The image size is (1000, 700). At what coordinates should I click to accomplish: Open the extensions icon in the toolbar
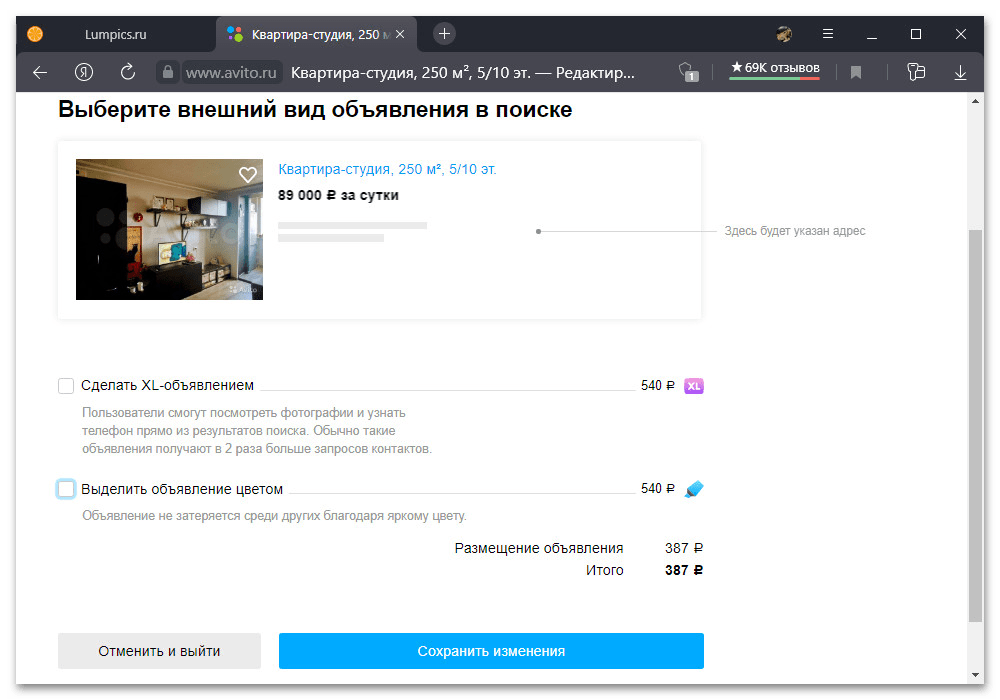[x=916, y=71]
